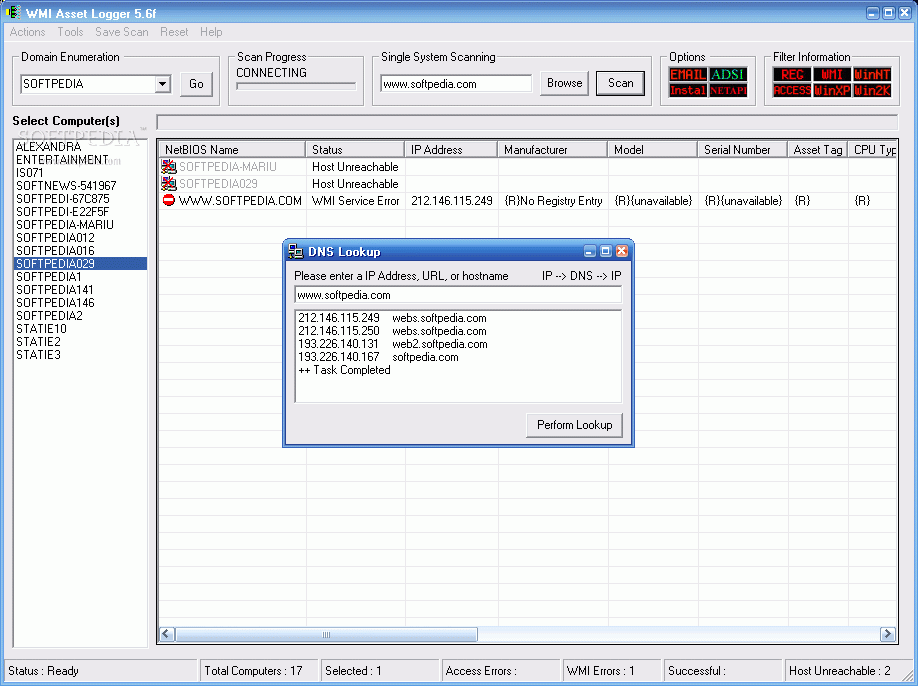Sort by Status column header
The image size is (918, 686).
point(355,150)
